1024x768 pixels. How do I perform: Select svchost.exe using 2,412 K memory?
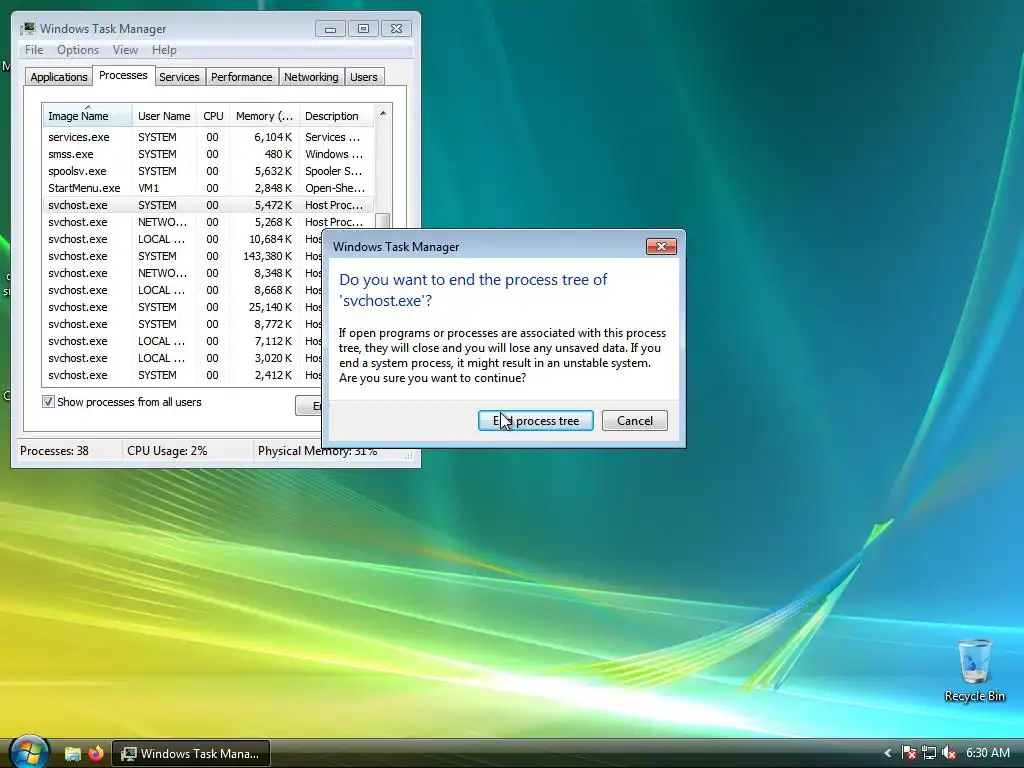pyautogui.click(x=183, y=375)
